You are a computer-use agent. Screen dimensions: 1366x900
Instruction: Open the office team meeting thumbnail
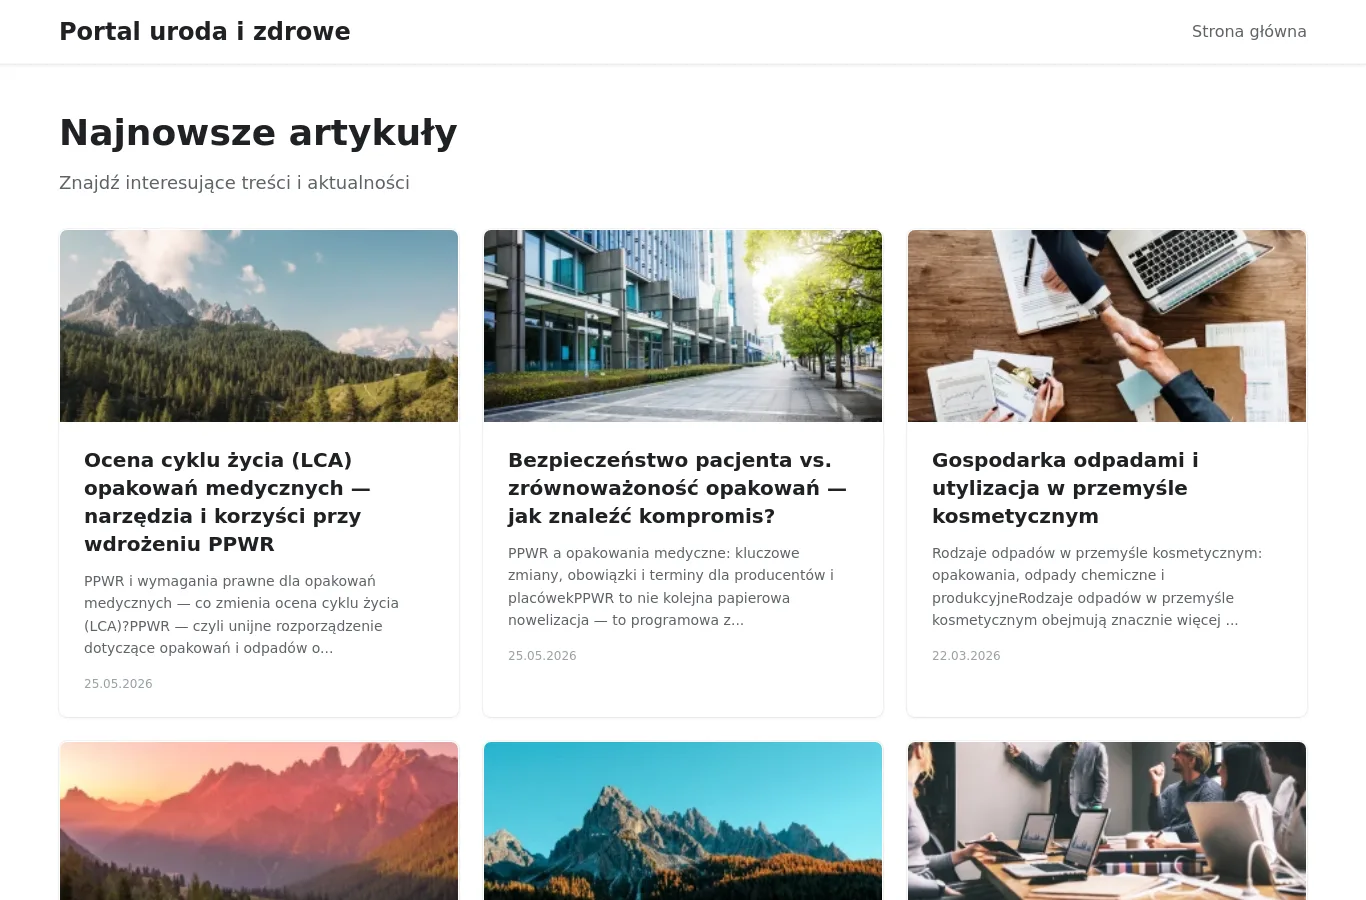pyautogui.click(x=1107, y=821)
